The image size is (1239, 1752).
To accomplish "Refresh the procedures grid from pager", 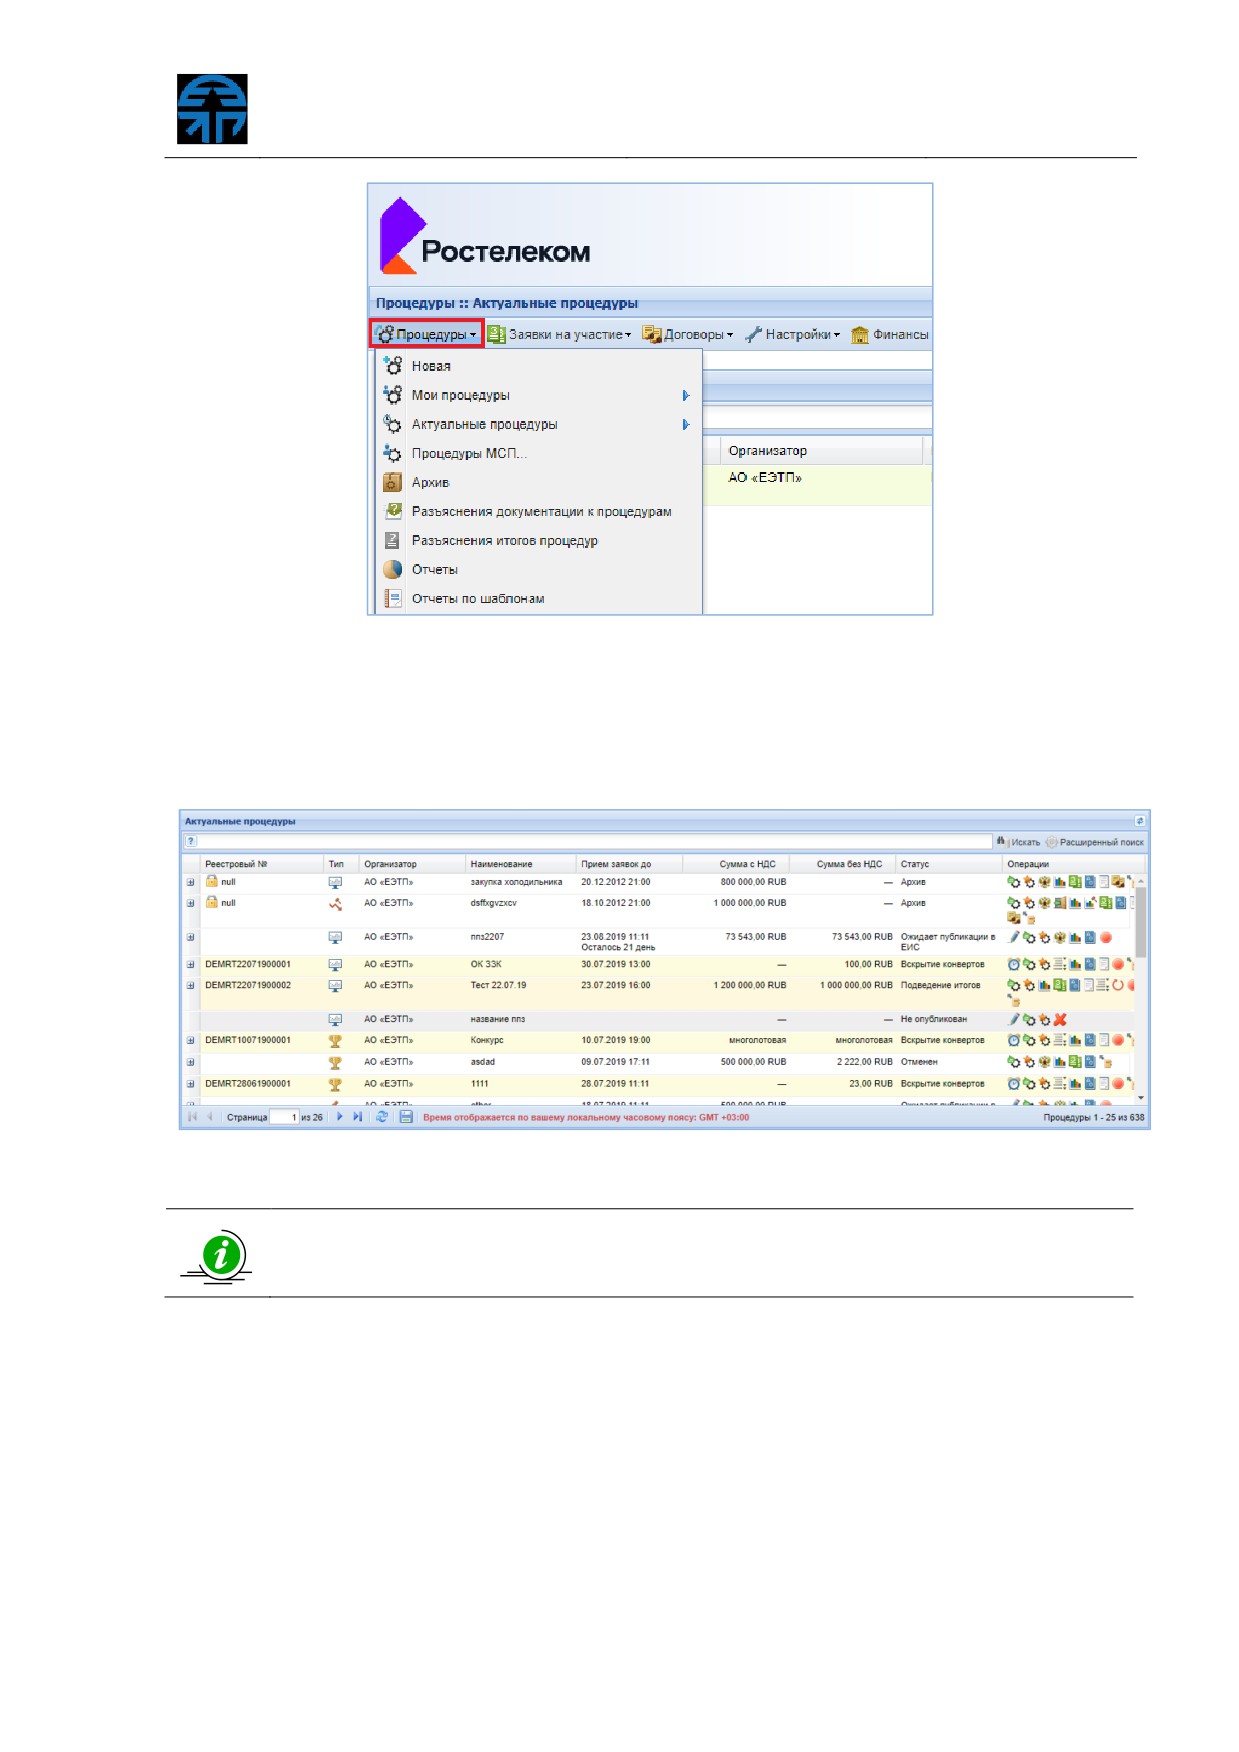I will pyautogui.click(x=382, y=1117).
